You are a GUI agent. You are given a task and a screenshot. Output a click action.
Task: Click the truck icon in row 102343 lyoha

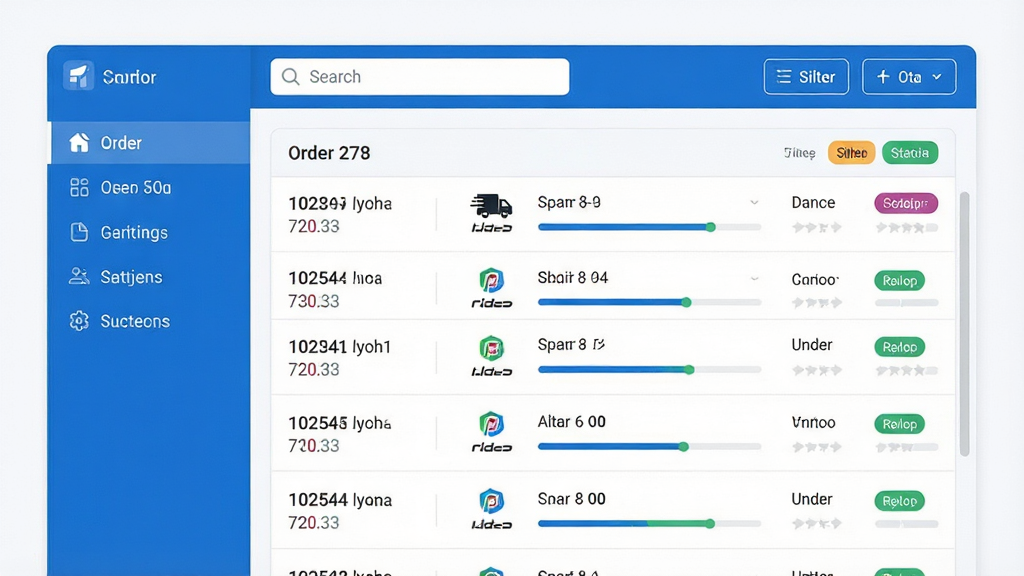[491, 206]
